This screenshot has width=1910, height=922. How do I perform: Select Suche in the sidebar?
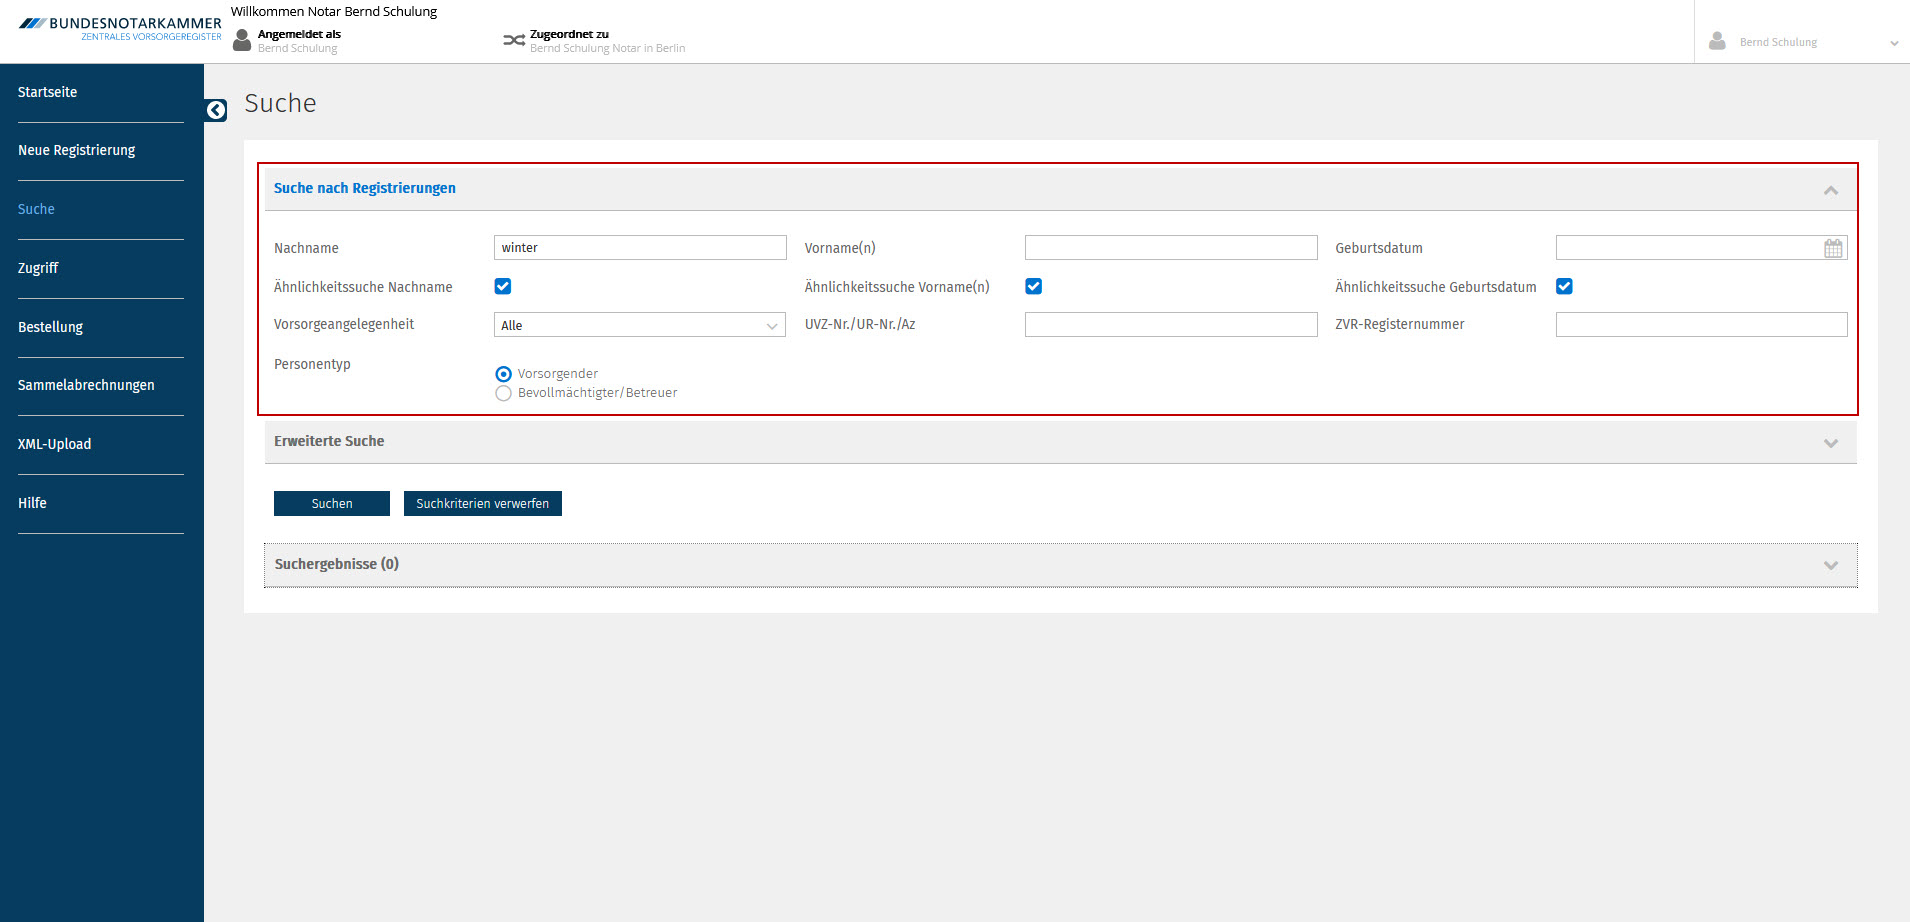click(36, 209)
